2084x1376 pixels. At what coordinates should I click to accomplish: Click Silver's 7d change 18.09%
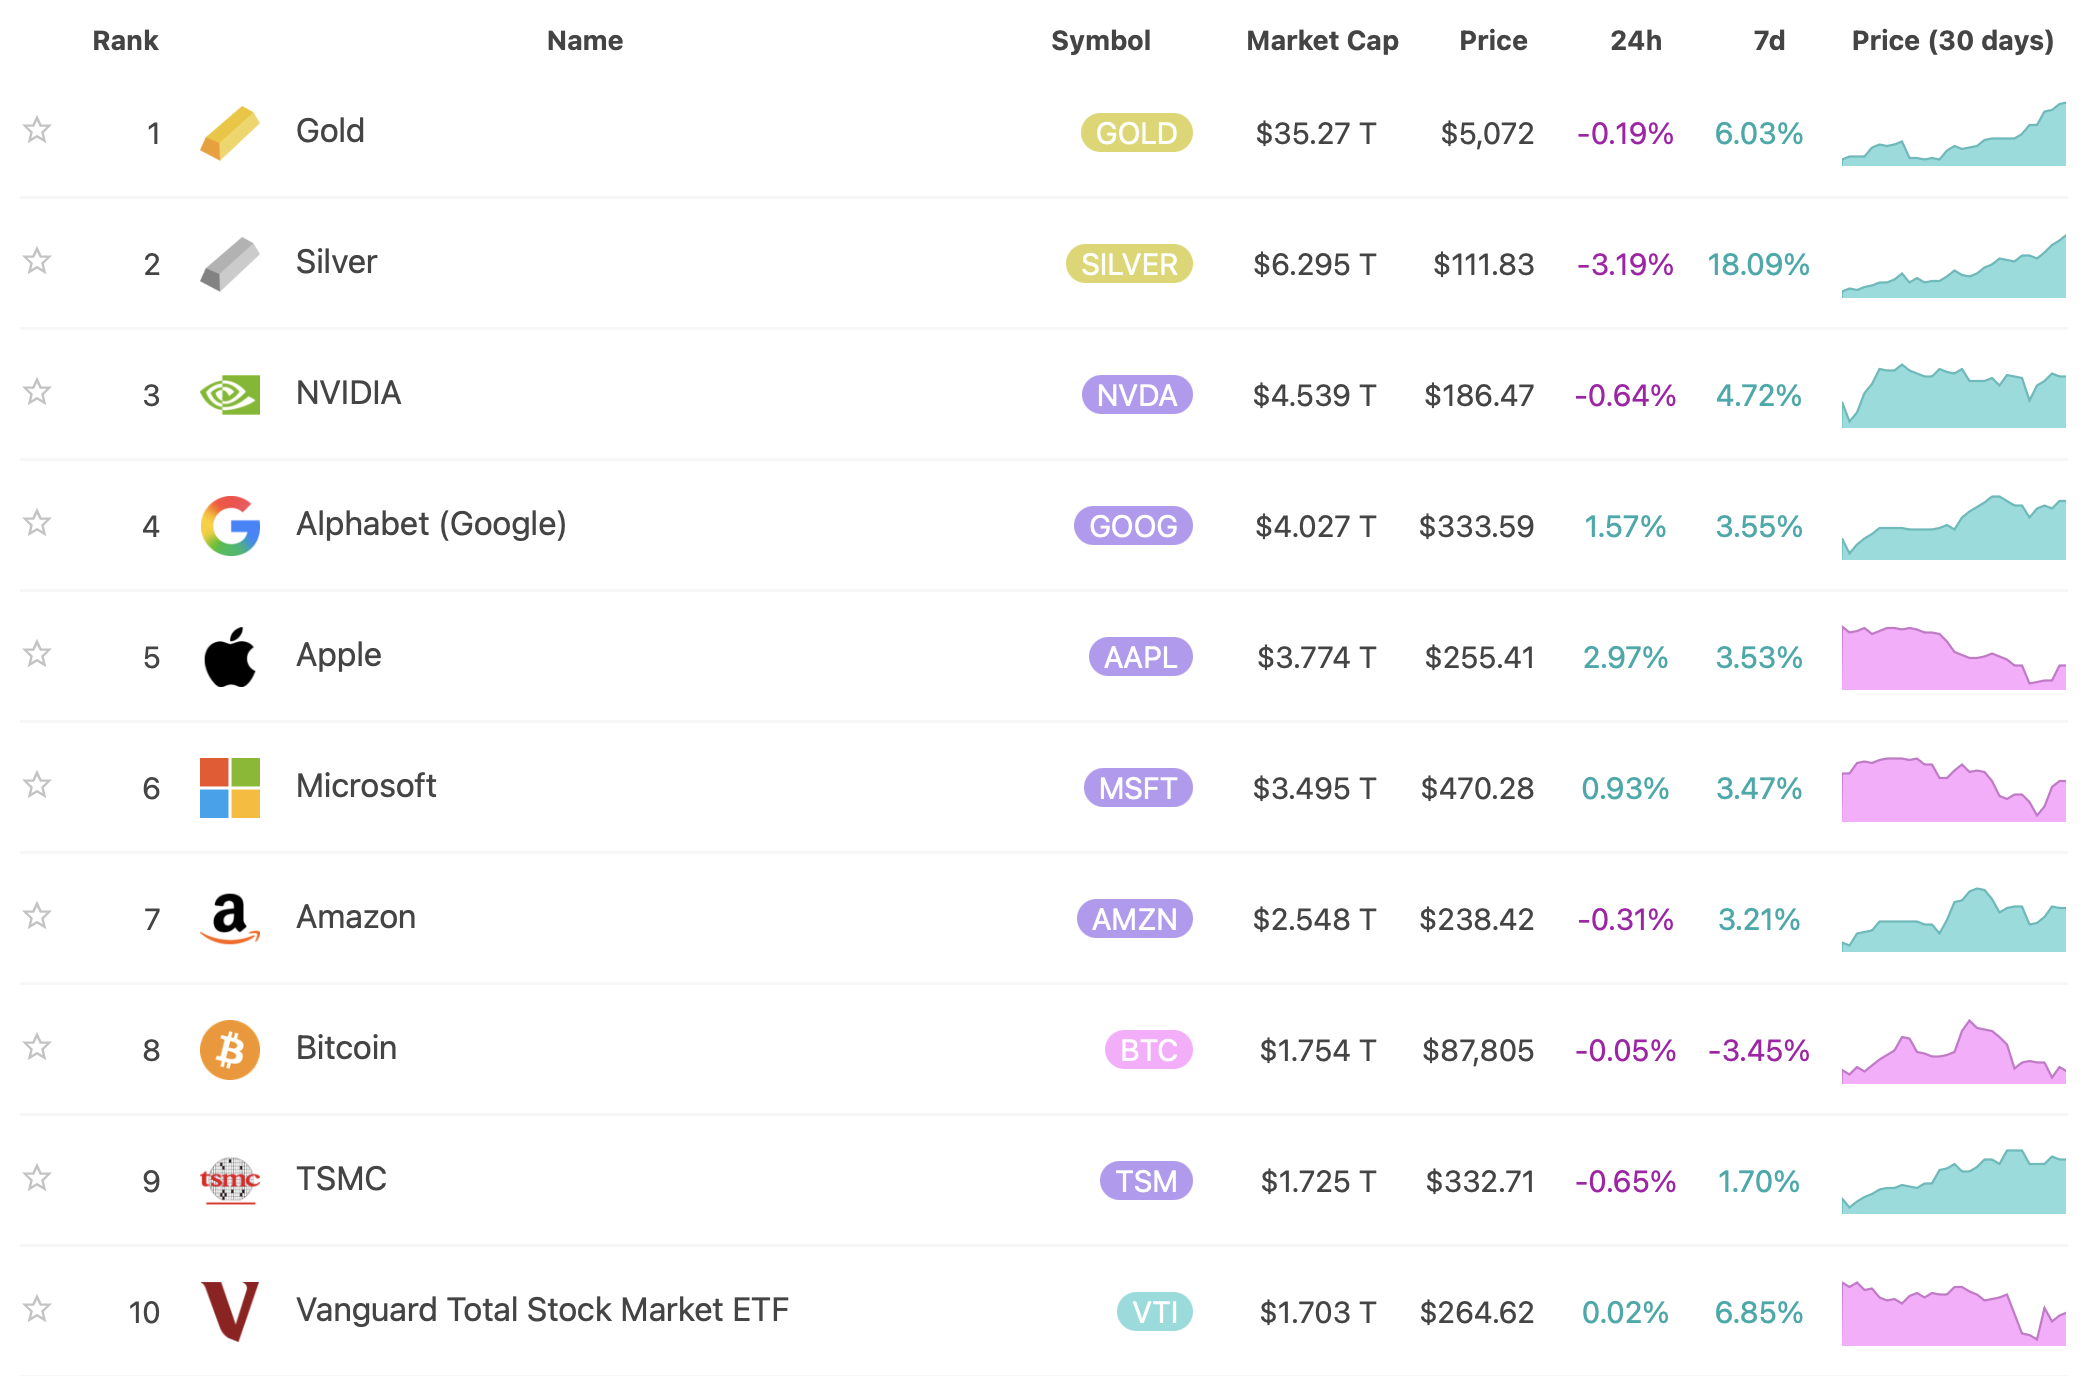point(1759,264)
